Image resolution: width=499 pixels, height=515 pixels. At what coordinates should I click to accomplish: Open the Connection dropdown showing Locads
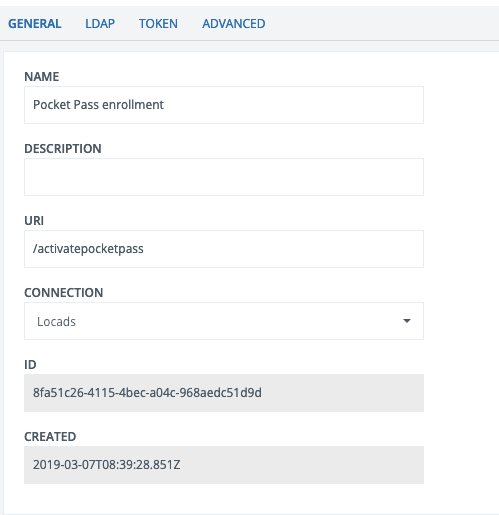pos(224,321)
